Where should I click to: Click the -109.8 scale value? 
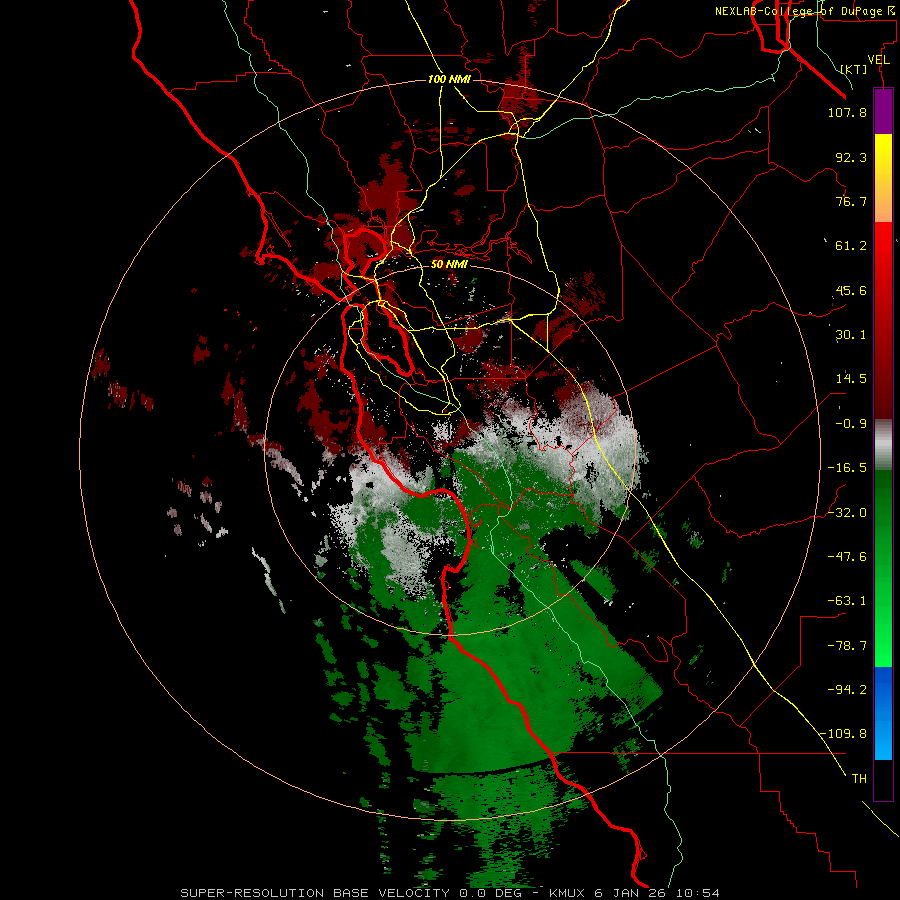(x=843, y=734)
